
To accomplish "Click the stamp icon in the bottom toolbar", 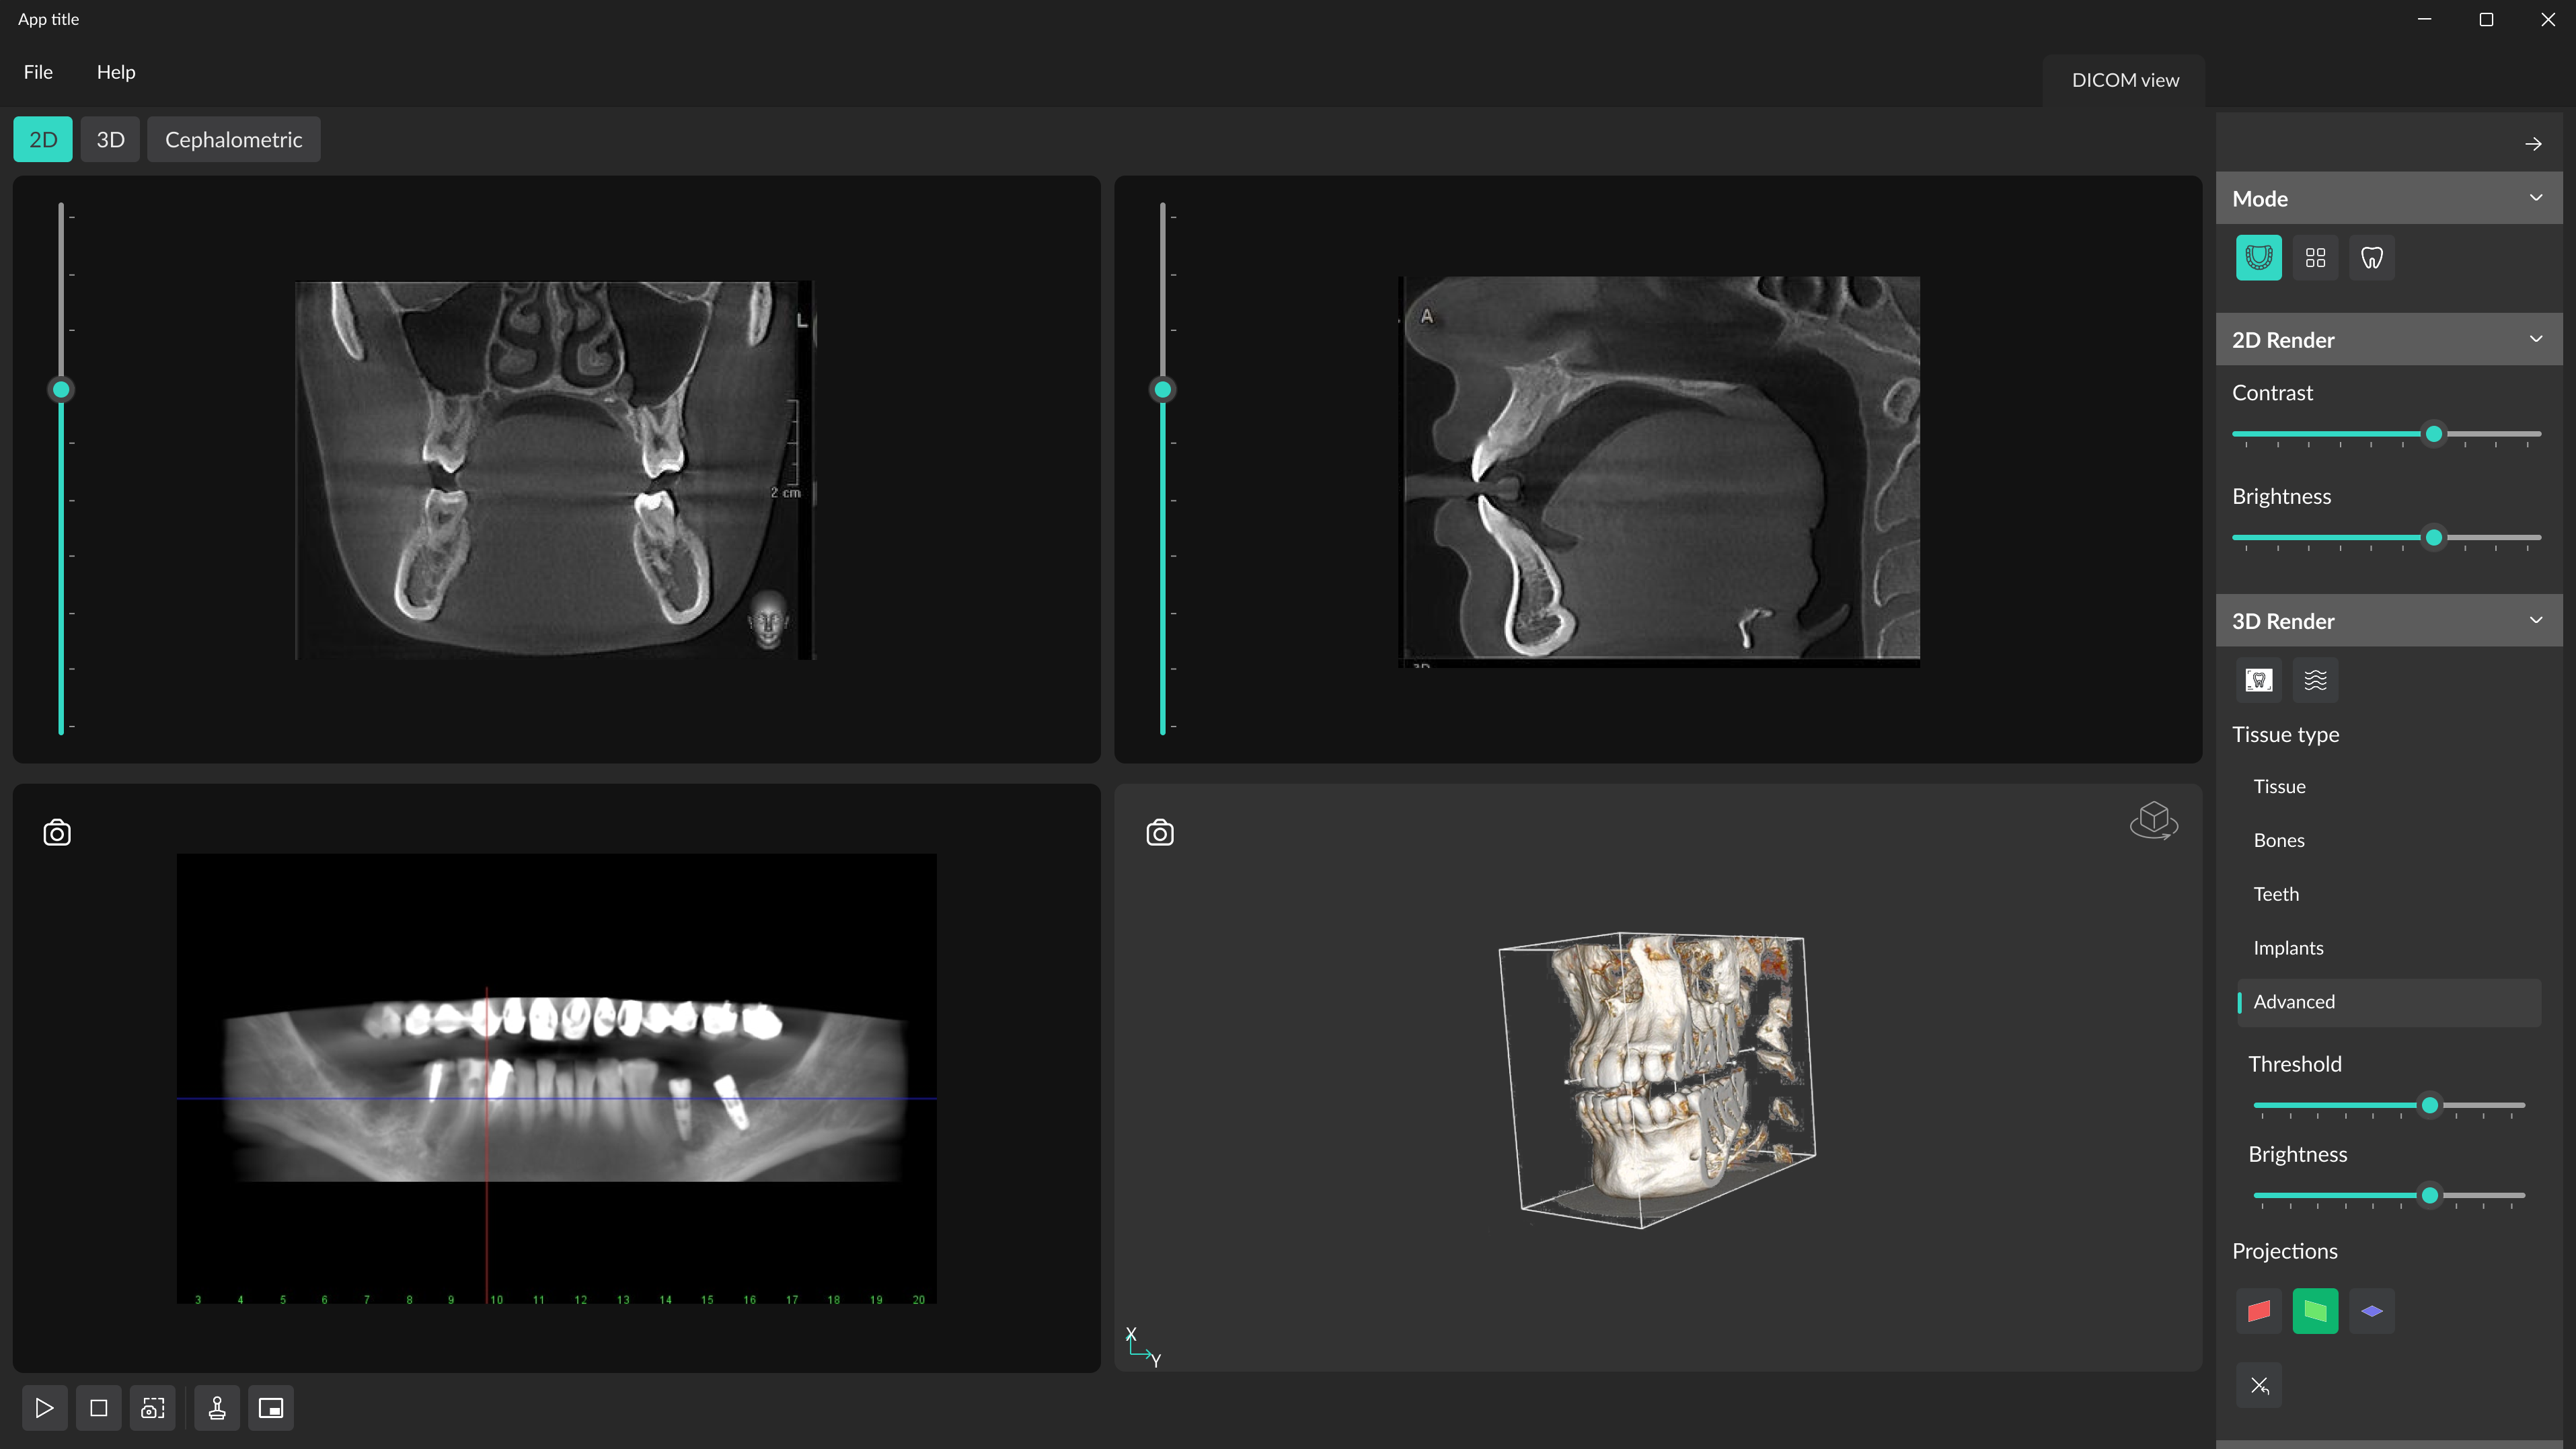I will (x=217, y=1408).
